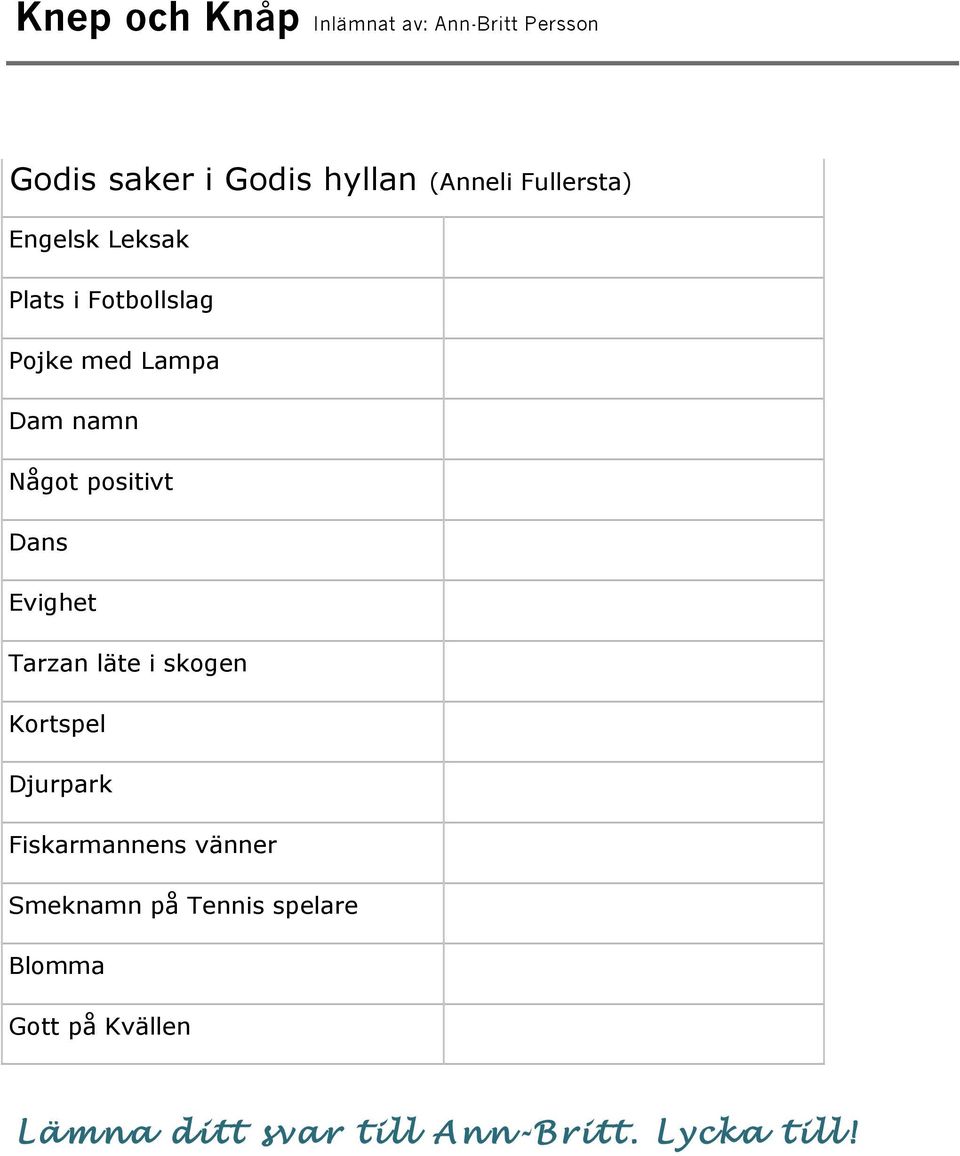Select the answer cell beside Evighet
Viewport: 960px width, 1156px height.
[x=633, y=610]
